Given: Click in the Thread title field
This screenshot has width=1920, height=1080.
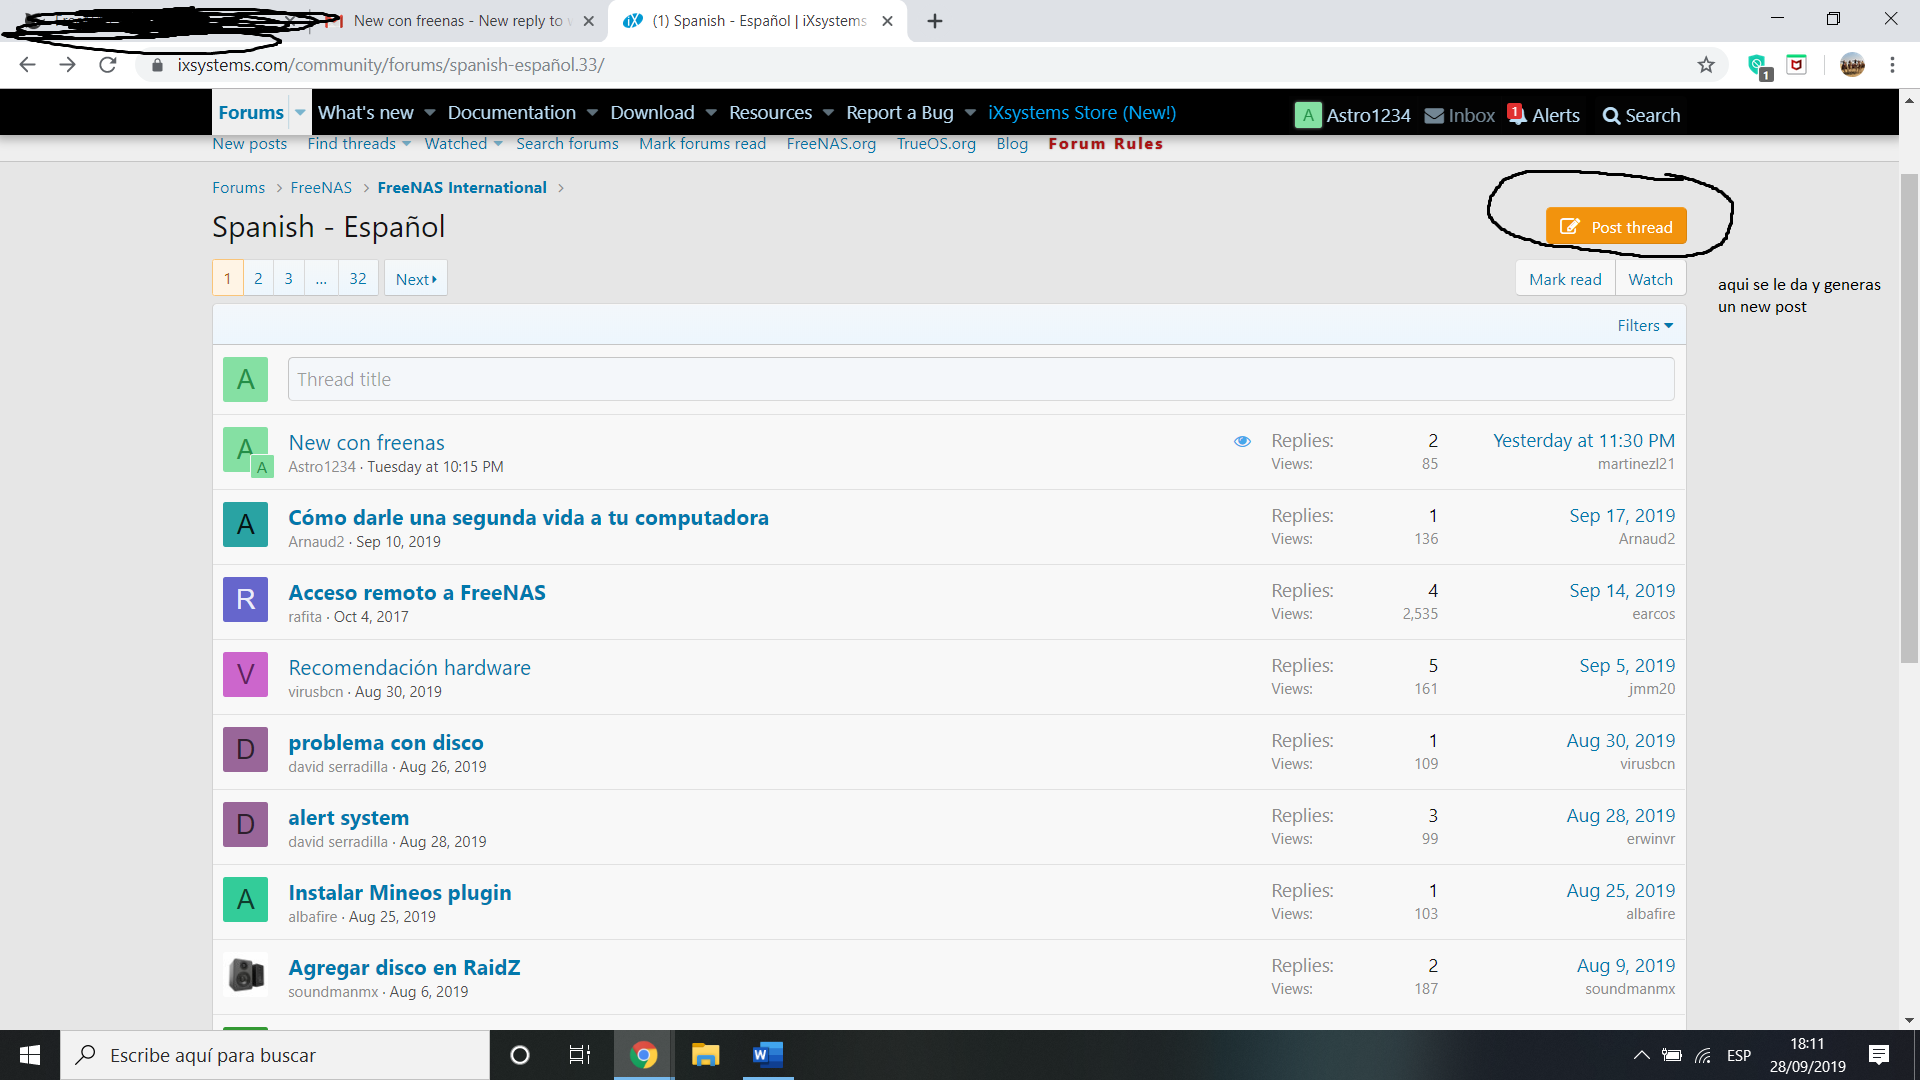Looking at the screenshot, I should (x=981, y=379).
